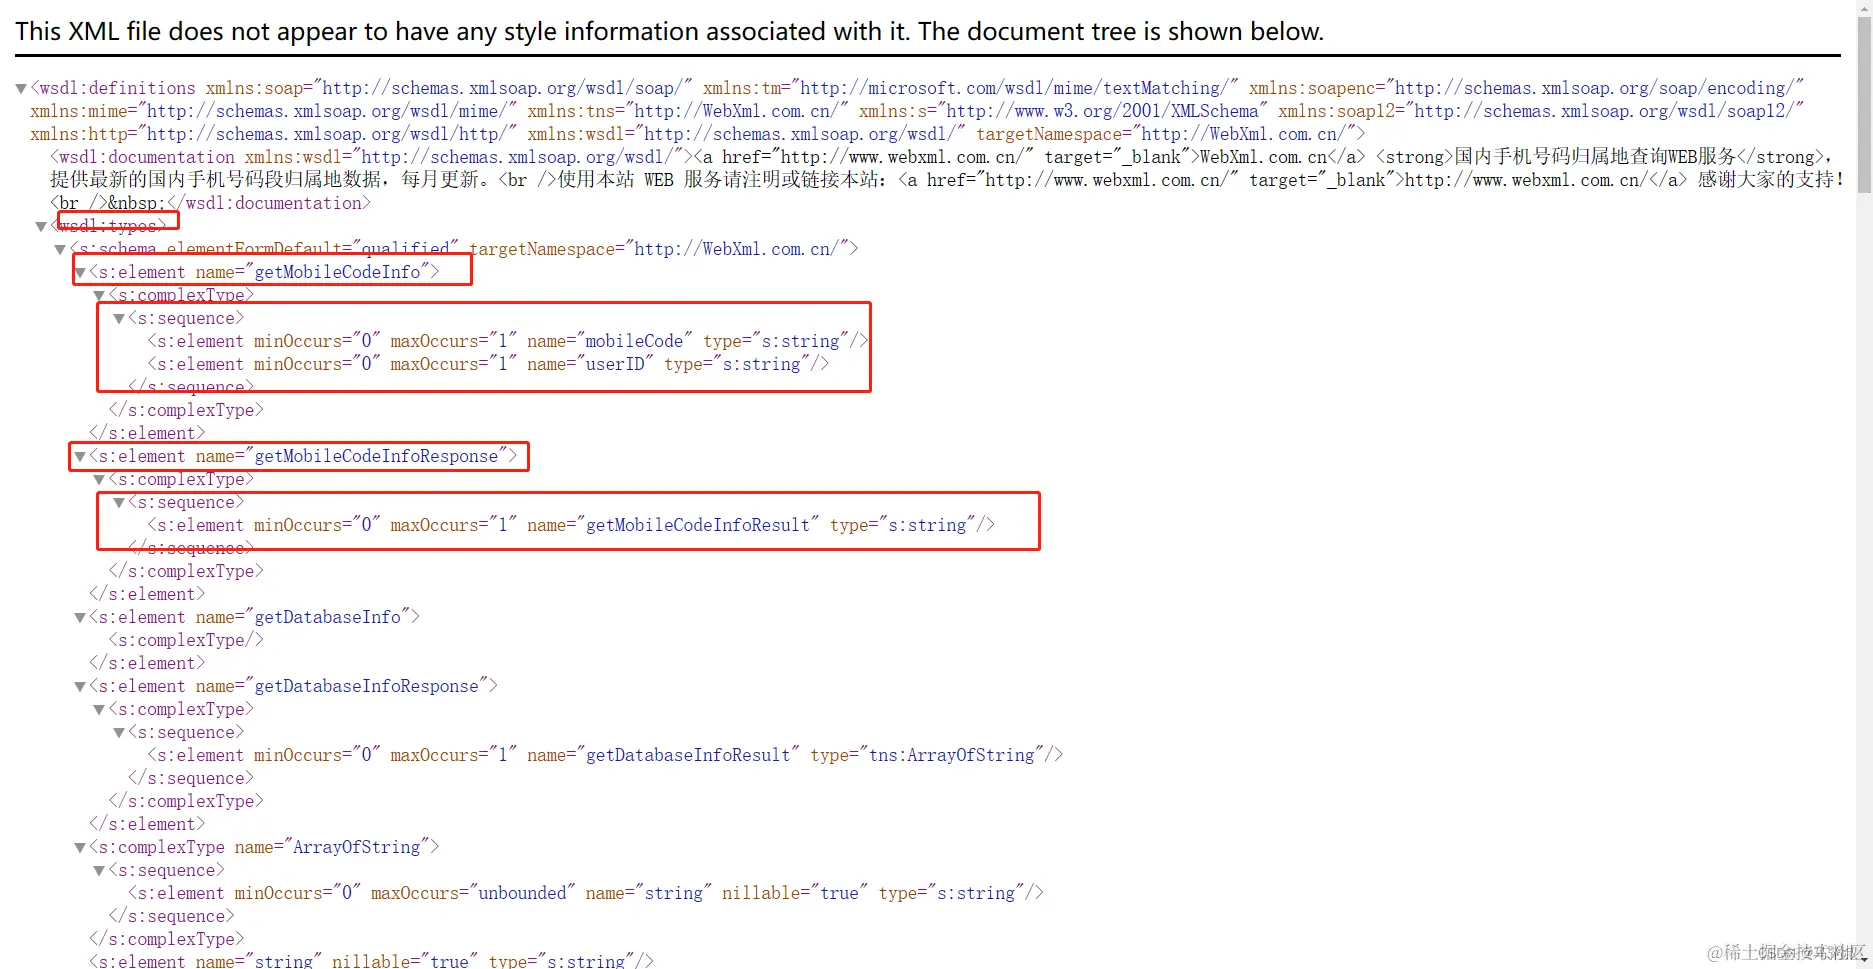Click the "getDatabaseInfoResult" element line
1873x969 pixels.
pyautogui.click(x=605, y=756)
